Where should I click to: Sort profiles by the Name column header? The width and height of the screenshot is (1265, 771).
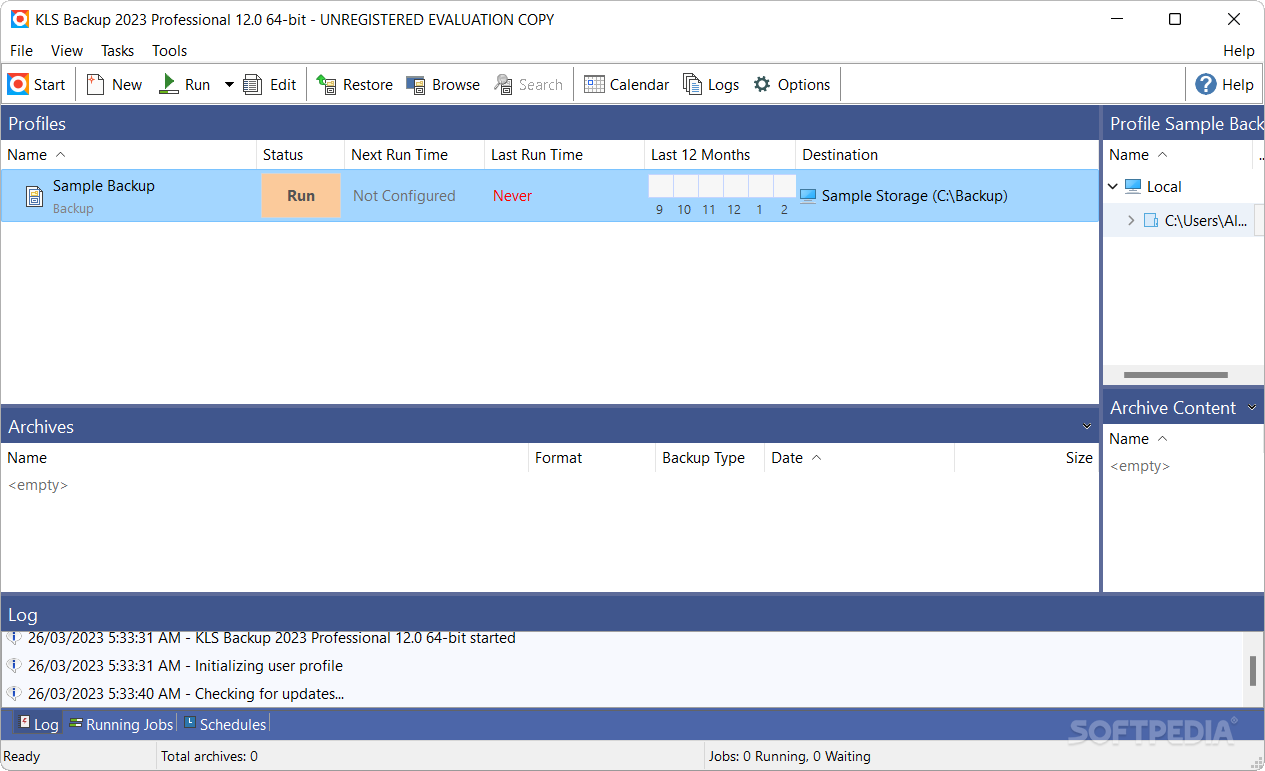coord(128,155)
